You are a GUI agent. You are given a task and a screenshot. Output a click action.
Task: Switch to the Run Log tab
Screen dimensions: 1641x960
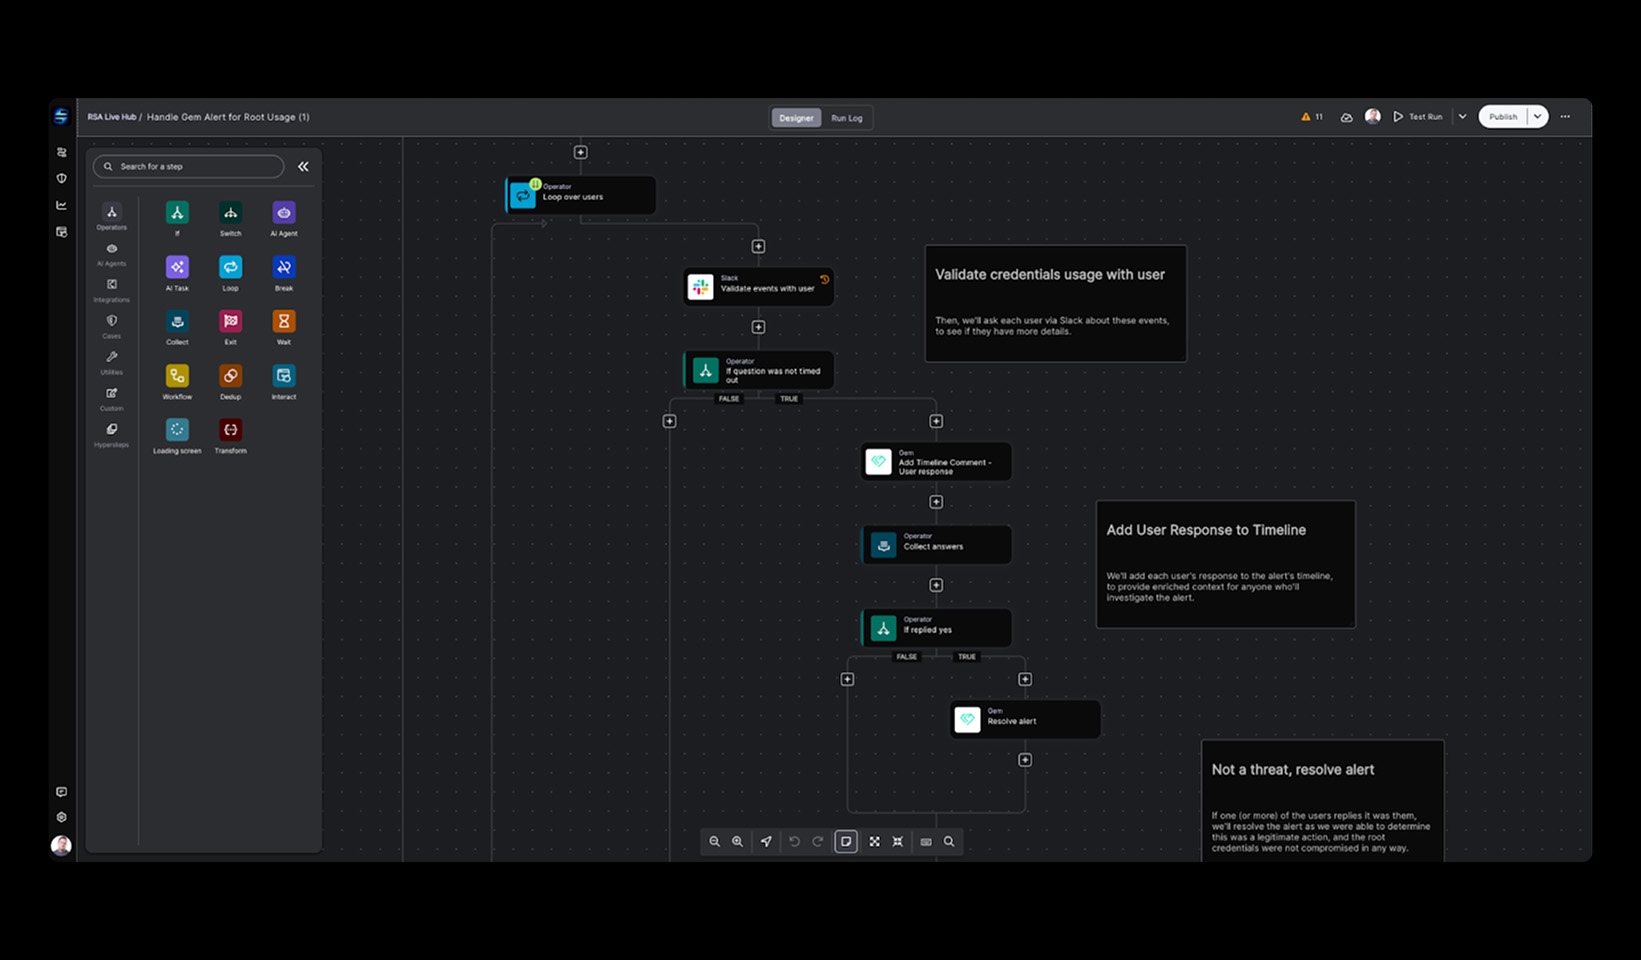(846, 118)
